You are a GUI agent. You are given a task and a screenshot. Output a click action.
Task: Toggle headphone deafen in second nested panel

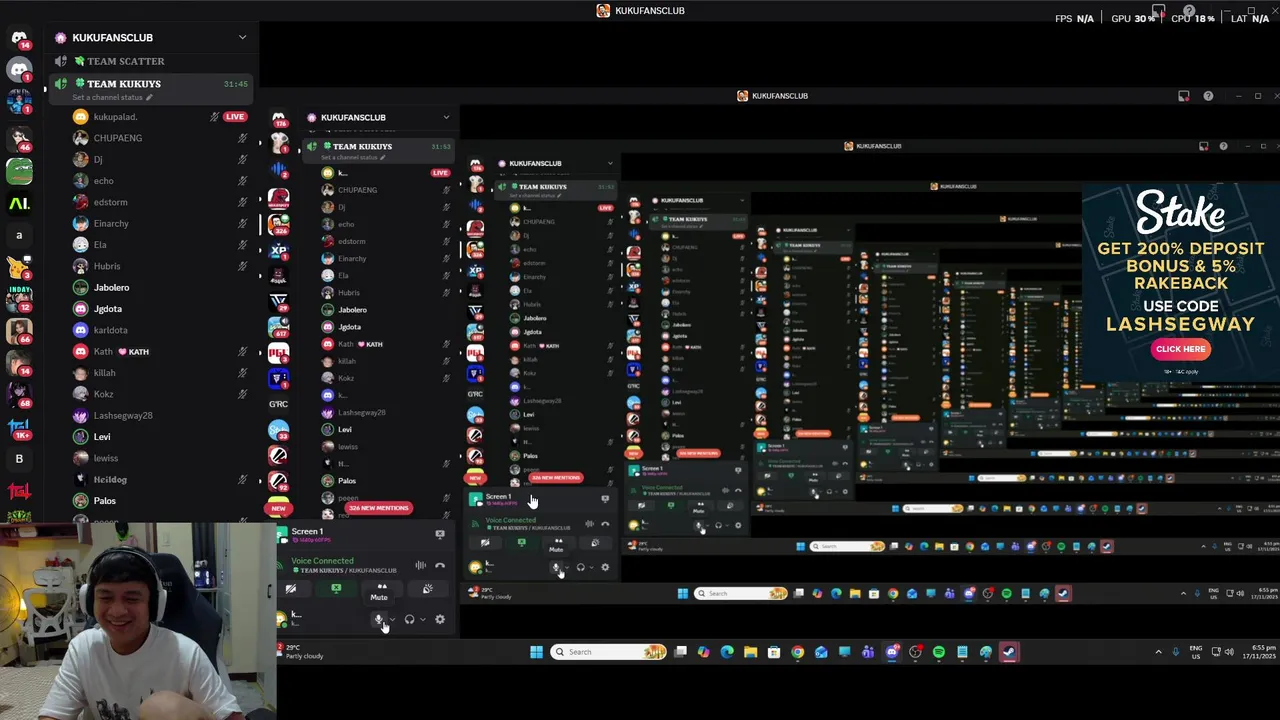pos(580,567)
